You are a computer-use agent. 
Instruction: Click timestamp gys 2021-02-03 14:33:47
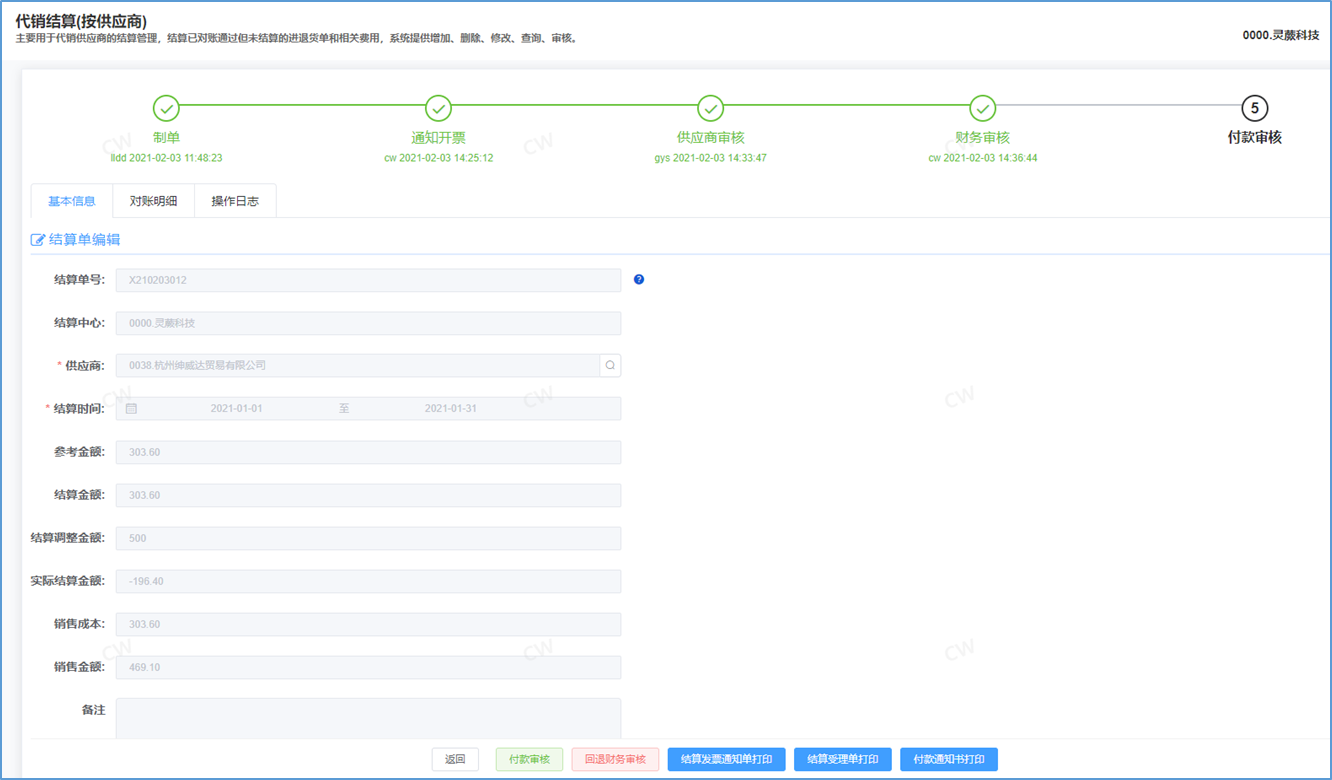point(710,158)
